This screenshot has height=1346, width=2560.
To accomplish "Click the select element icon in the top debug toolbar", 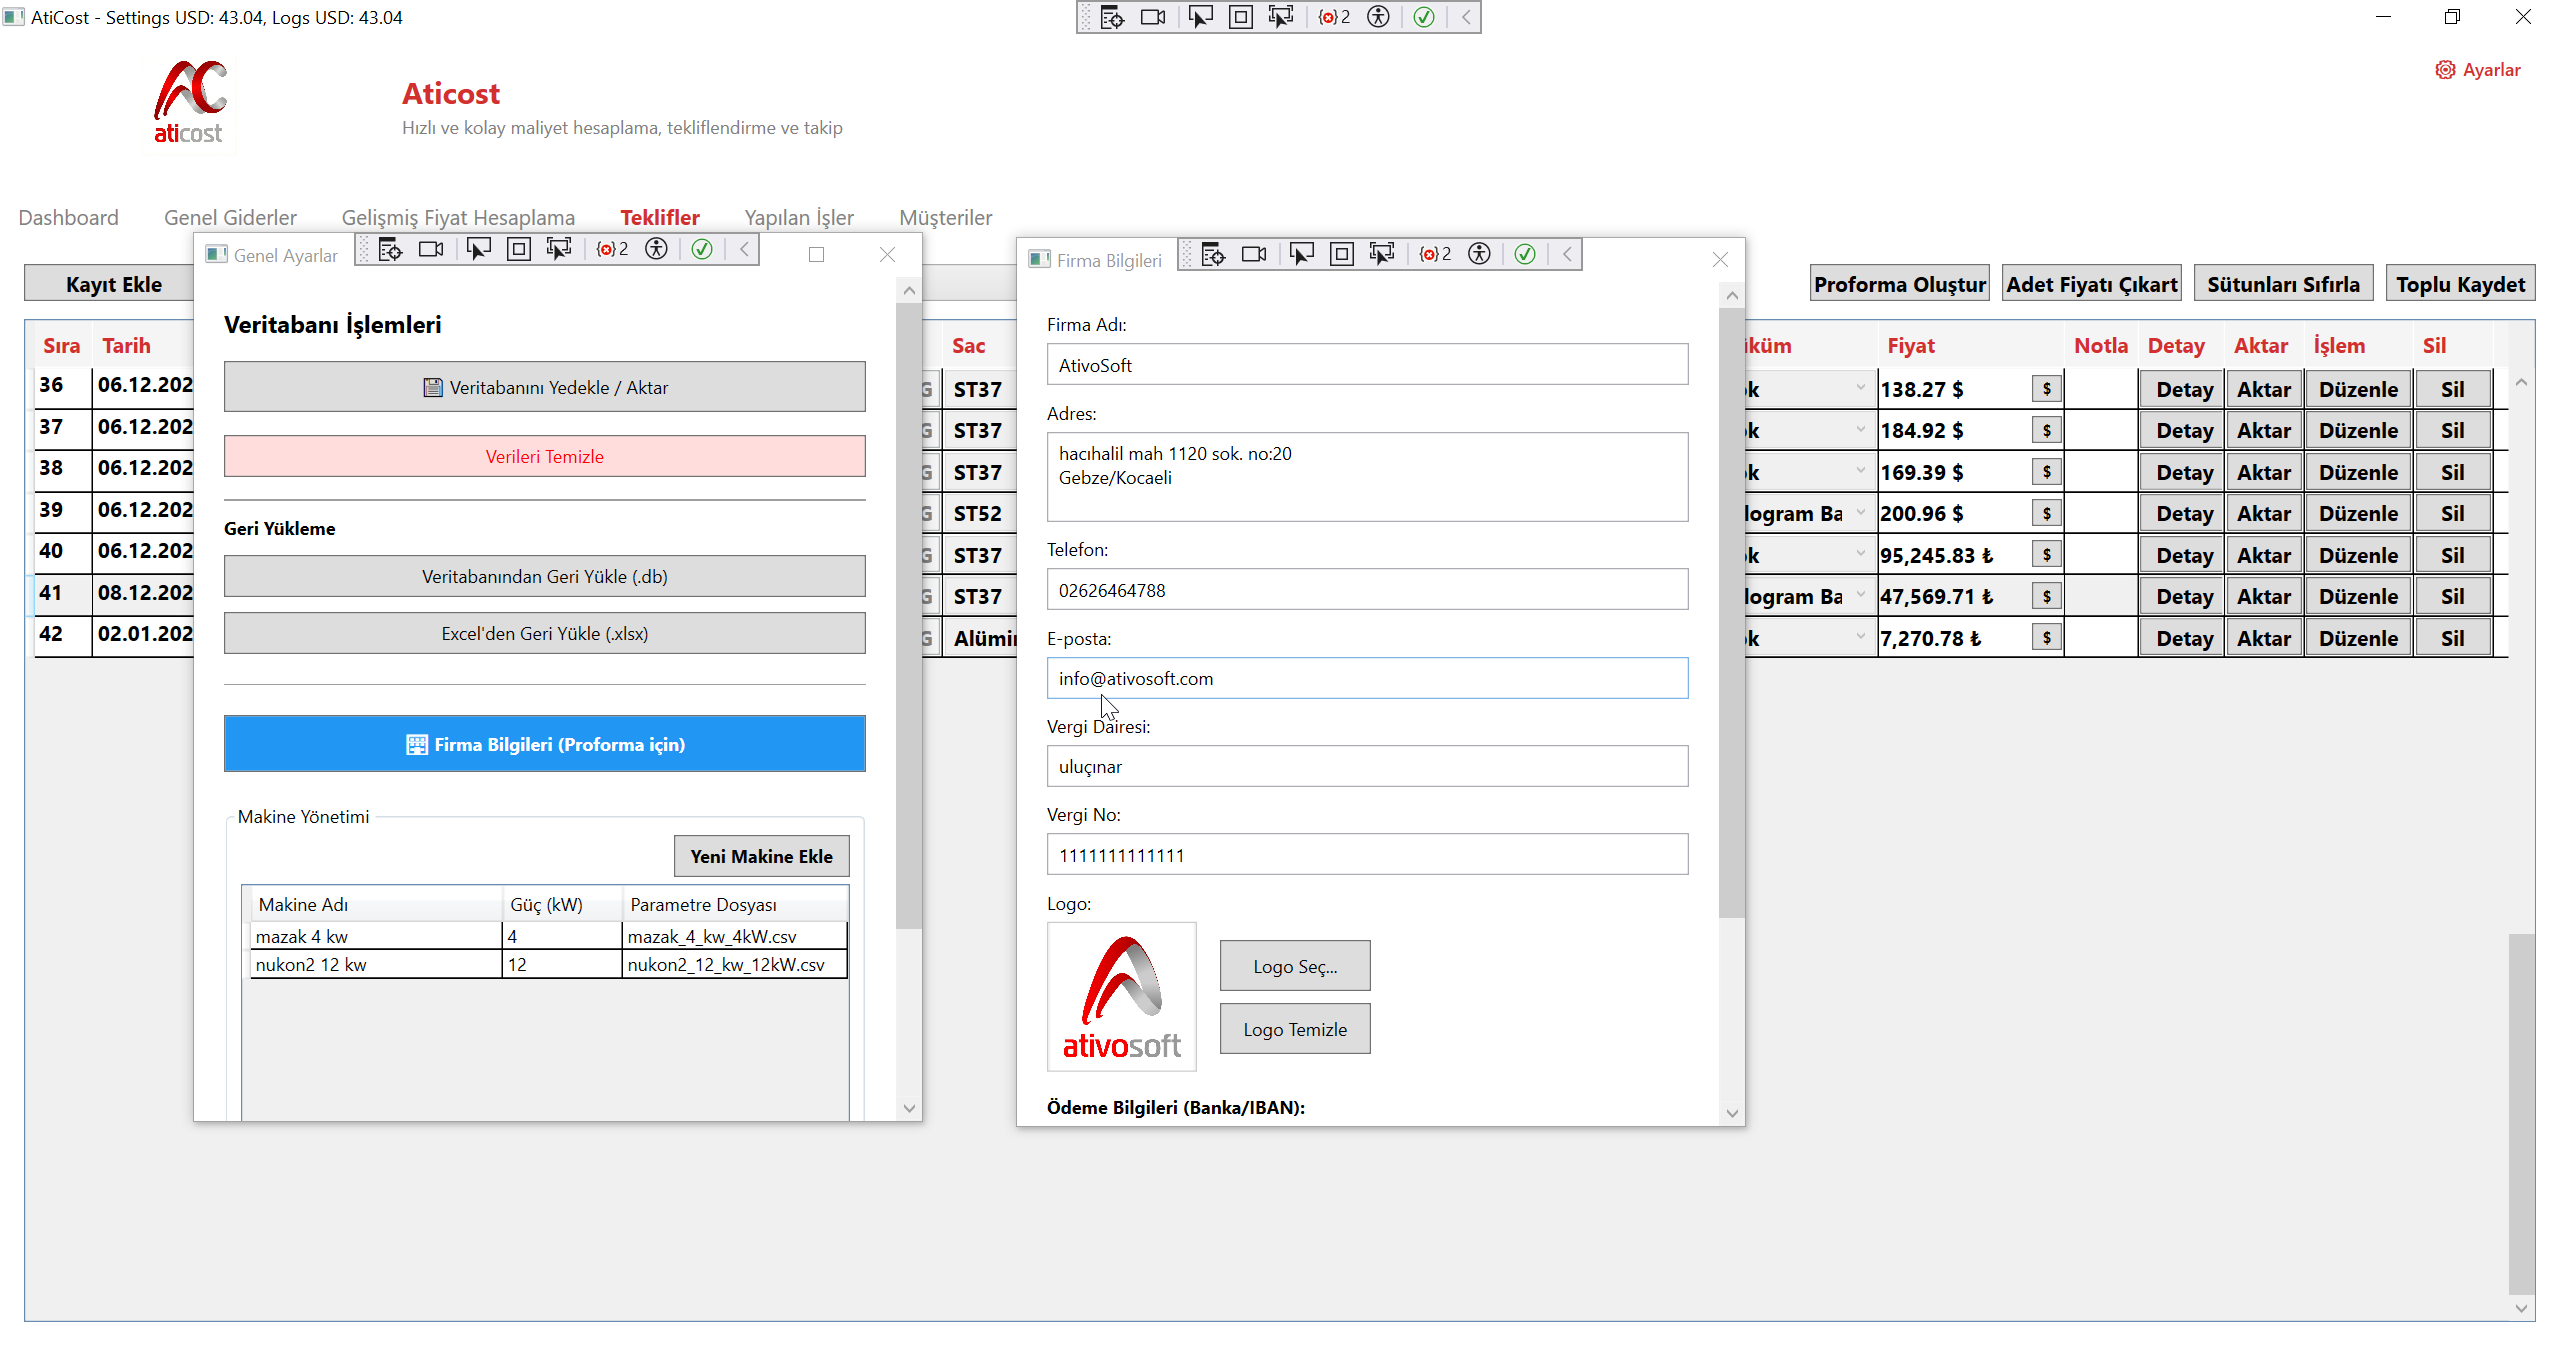I will (x=1200, y=17).
